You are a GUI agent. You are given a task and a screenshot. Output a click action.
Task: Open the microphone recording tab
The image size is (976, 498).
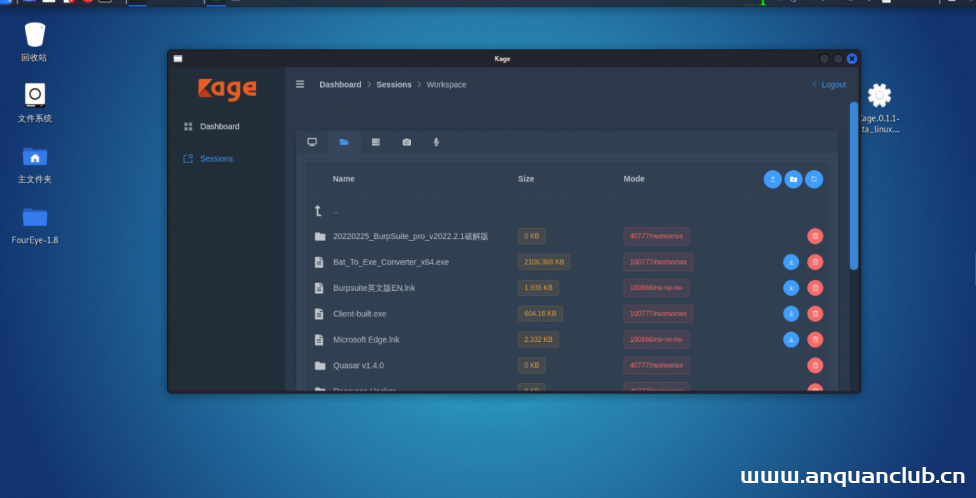[436, 142]
